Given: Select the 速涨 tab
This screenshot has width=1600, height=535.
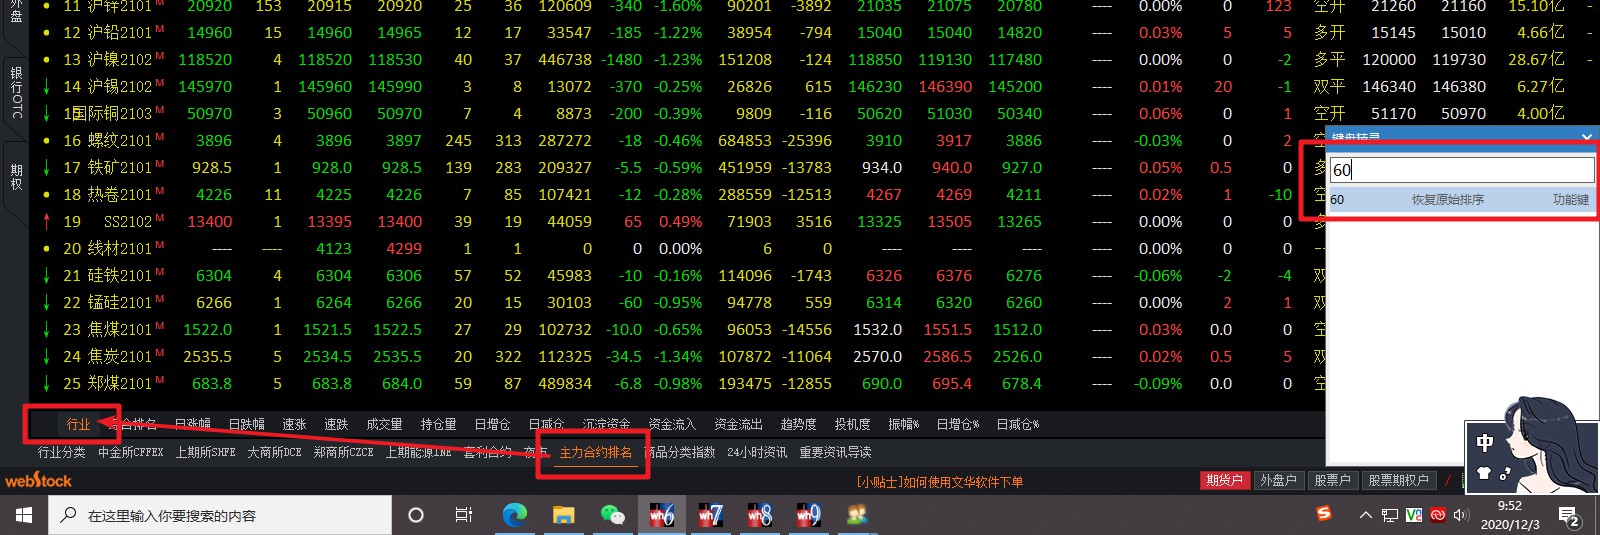Looking at the screenshot, I should point(294,425).
